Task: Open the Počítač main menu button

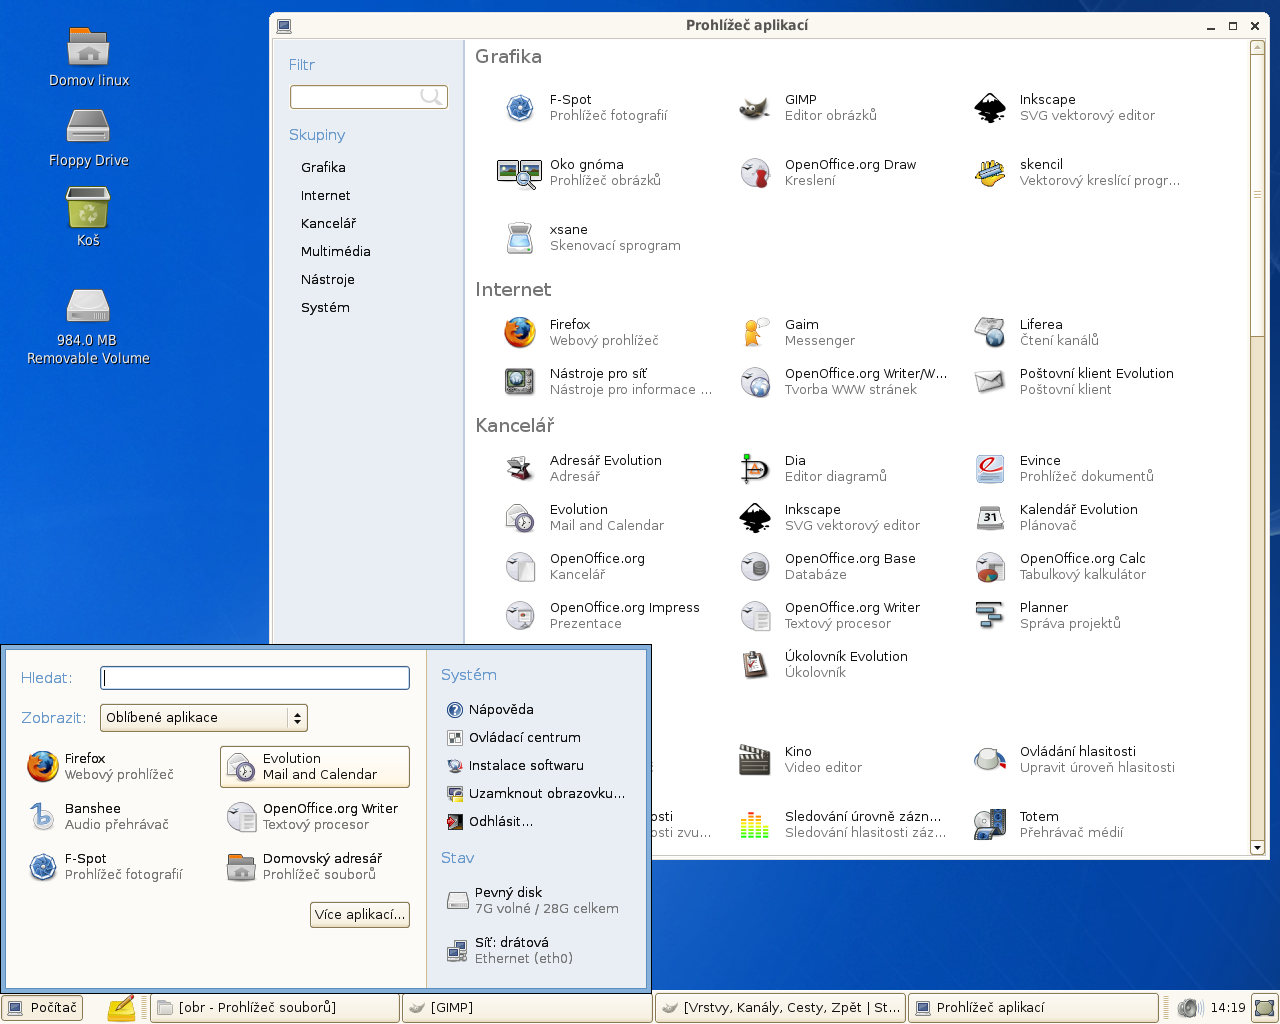Action: 42,1007
